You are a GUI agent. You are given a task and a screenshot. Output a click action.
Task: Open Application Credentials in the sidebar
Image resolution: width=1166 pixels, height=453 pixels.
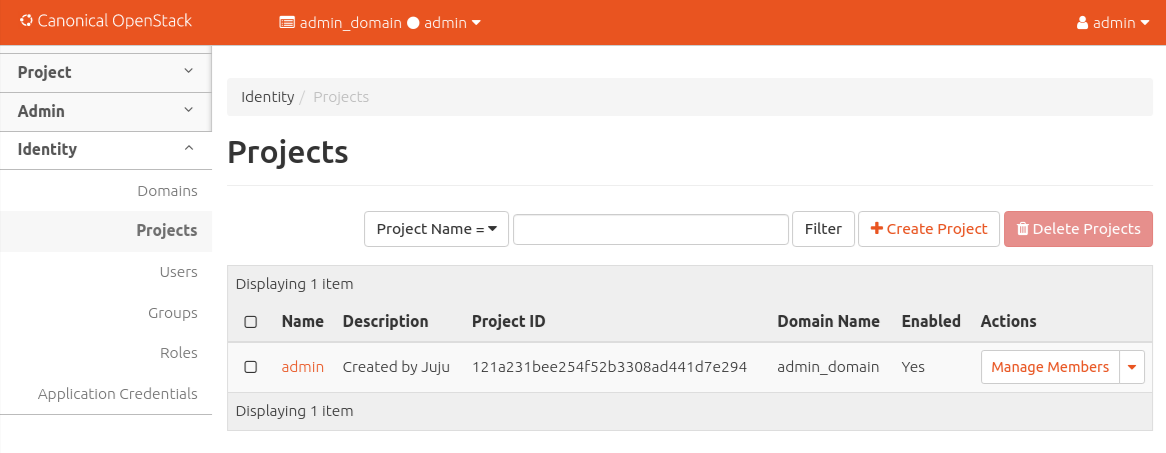tap(117, 394)
